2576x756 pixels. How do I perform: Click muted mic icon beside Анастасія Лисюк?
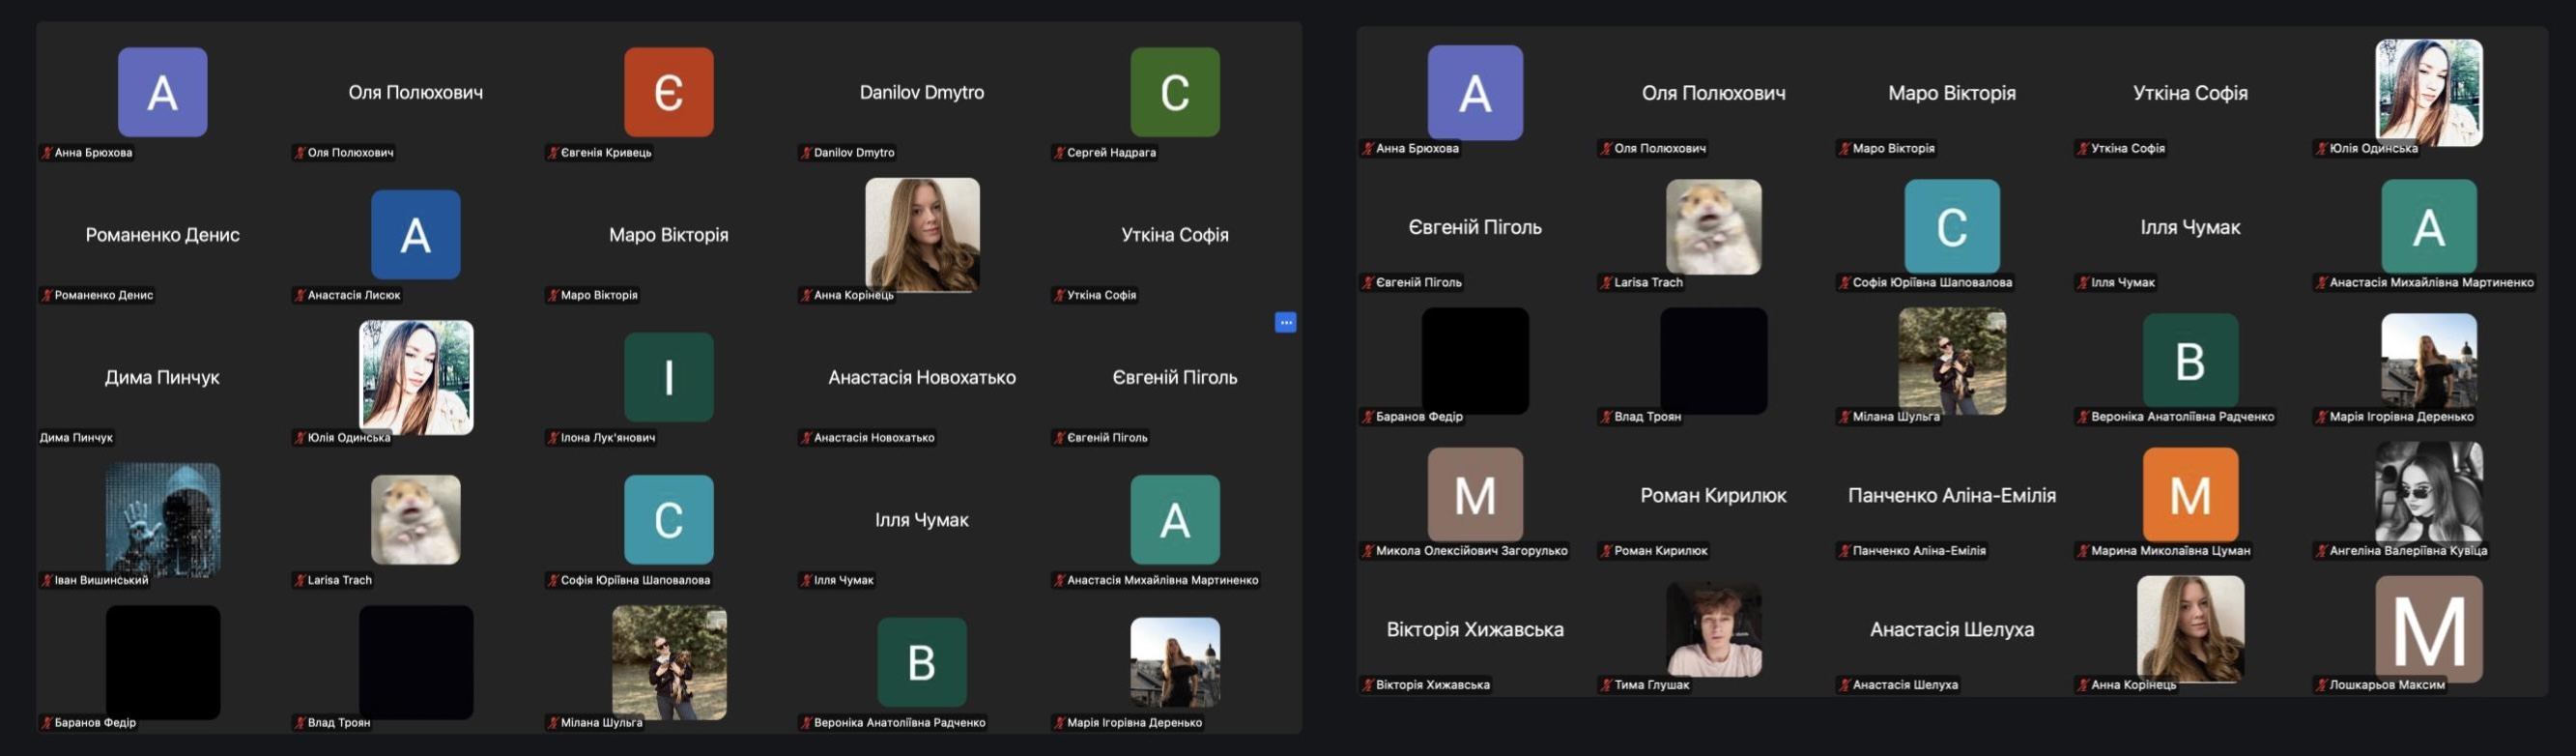300,295
